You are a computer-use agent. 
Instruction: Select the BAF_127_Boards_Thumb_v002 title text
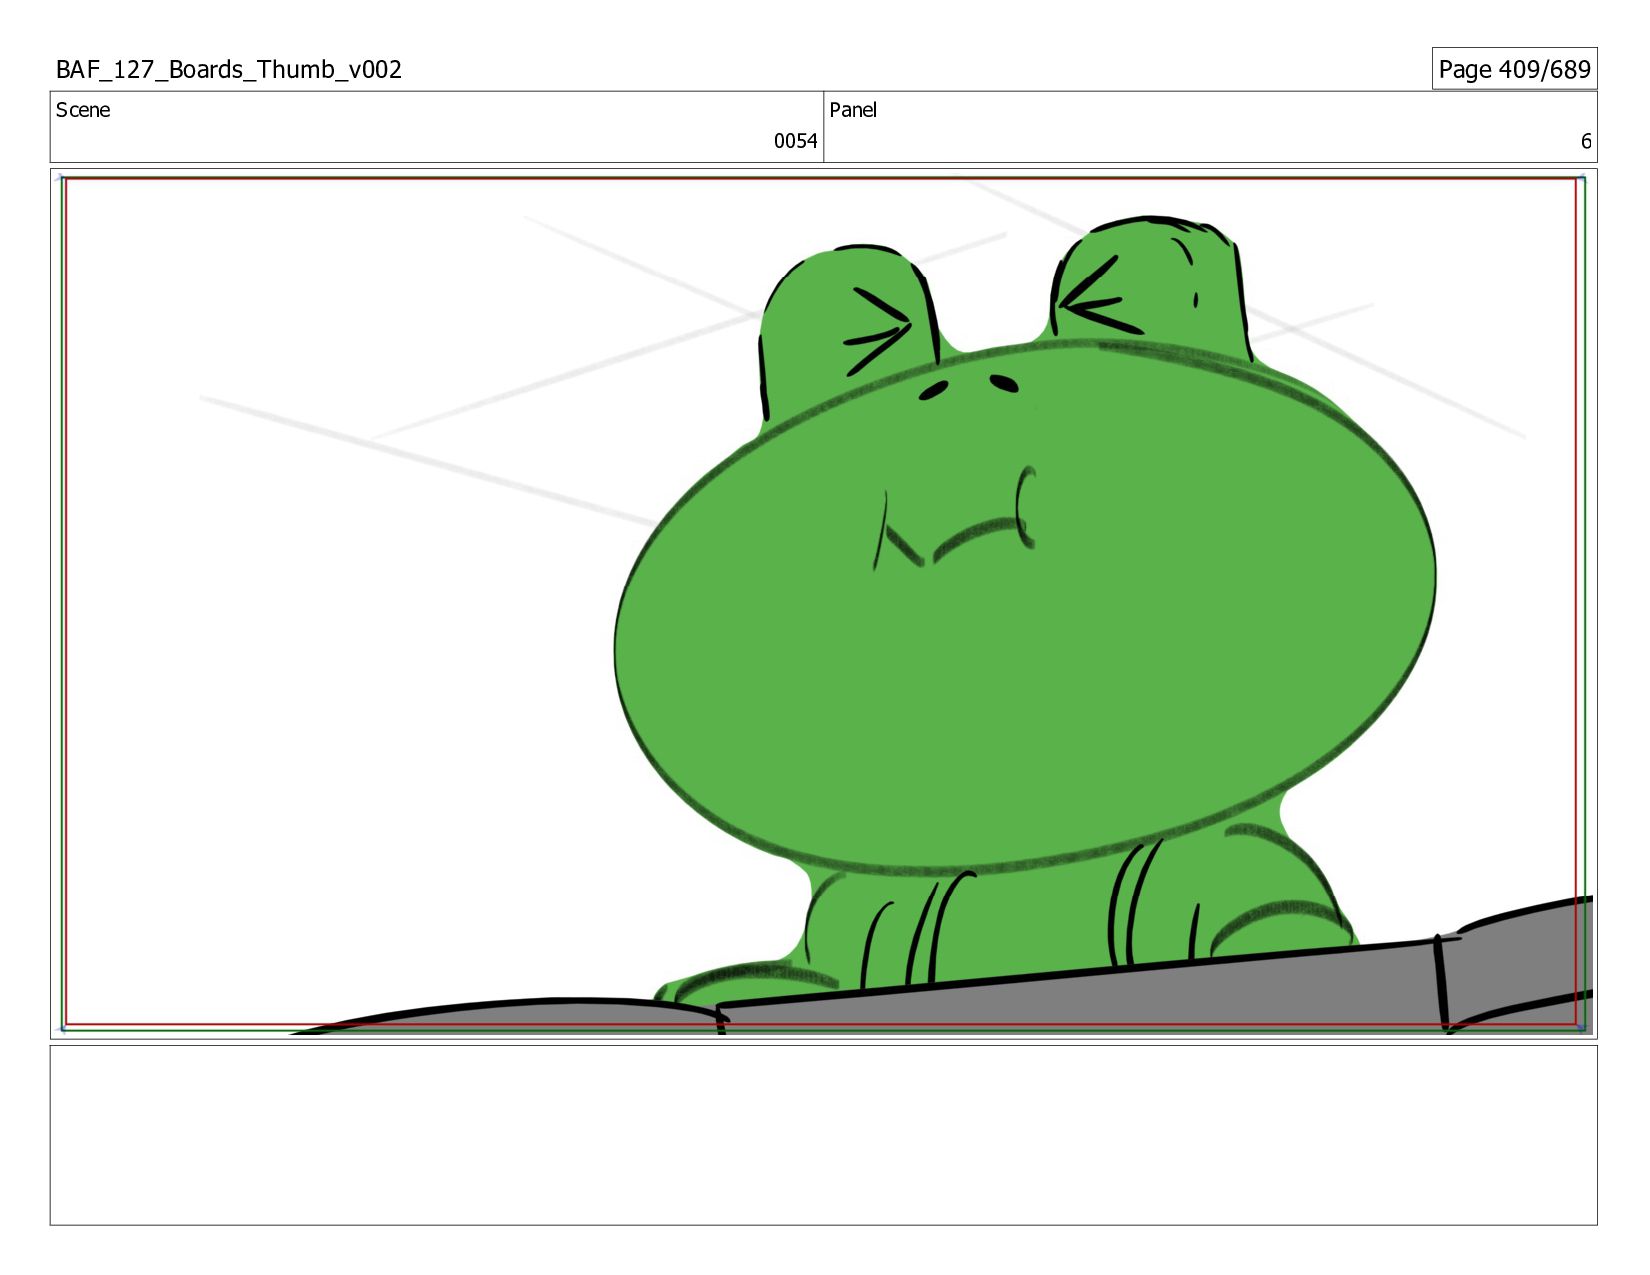click(x=229, y=69)
